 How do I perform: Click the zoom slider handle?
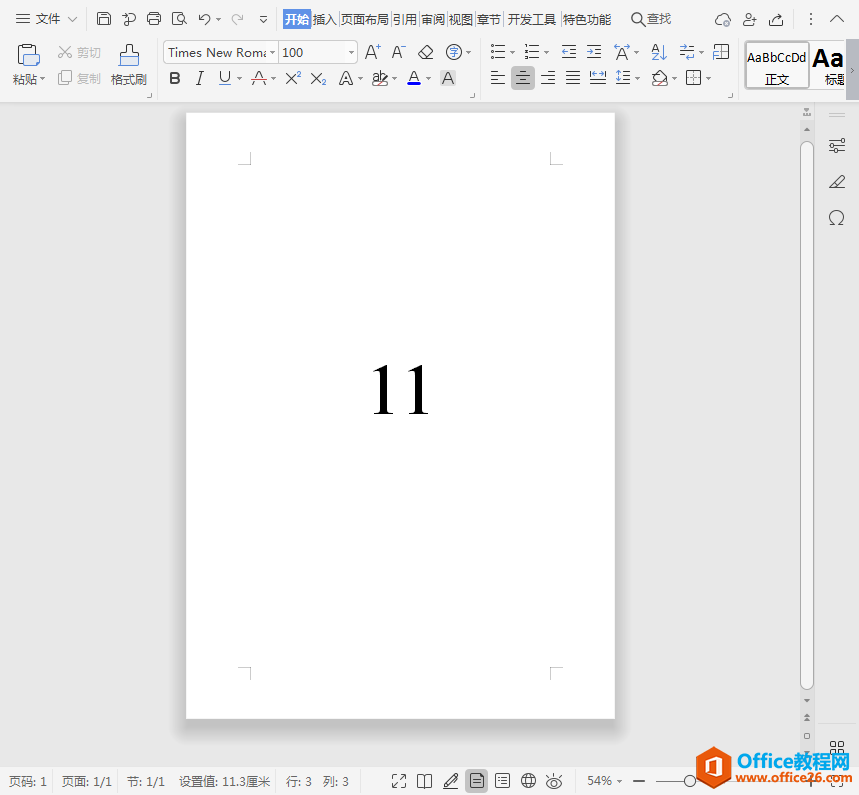pos(690,781)
